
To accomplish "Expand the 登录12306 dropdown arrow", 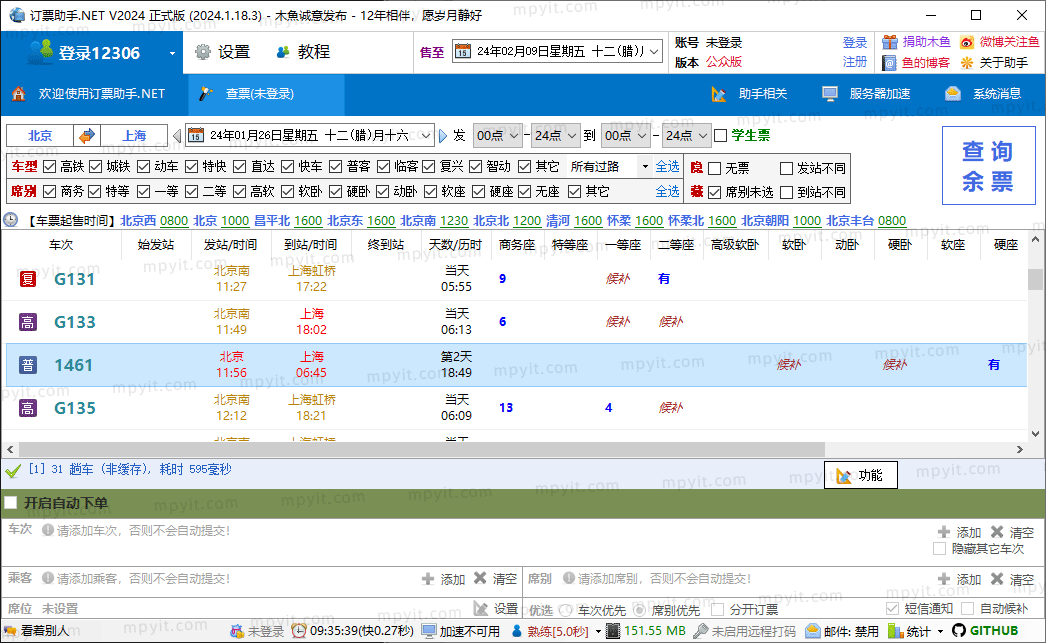I will [x=172, y=53].
